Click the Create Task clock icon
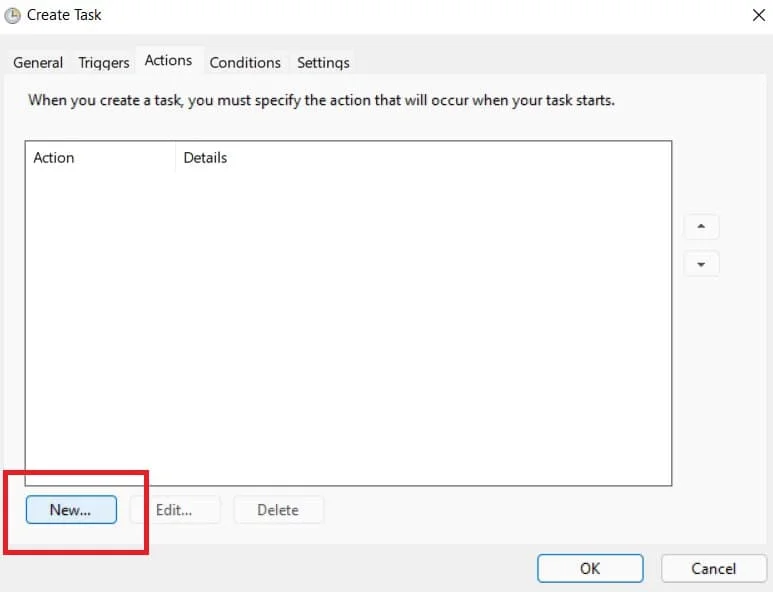 point(13,15)
